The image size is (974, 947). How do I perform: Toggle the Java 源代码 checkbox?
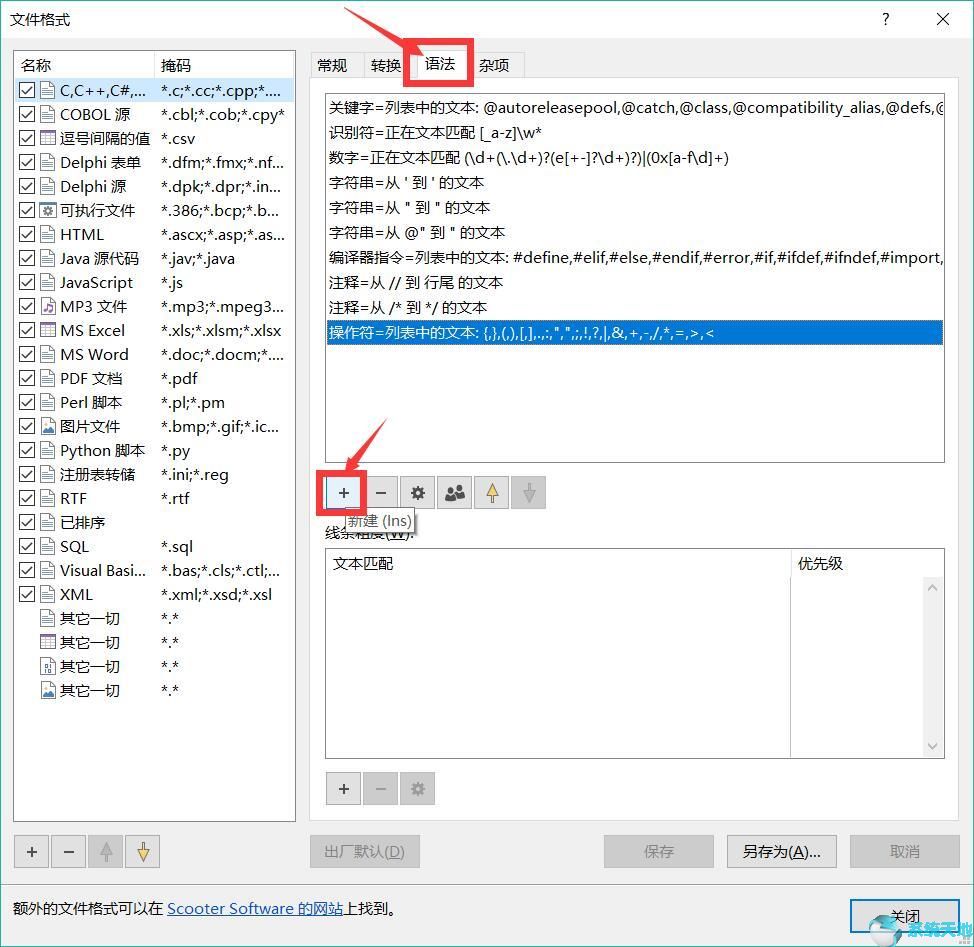[27, 258]
